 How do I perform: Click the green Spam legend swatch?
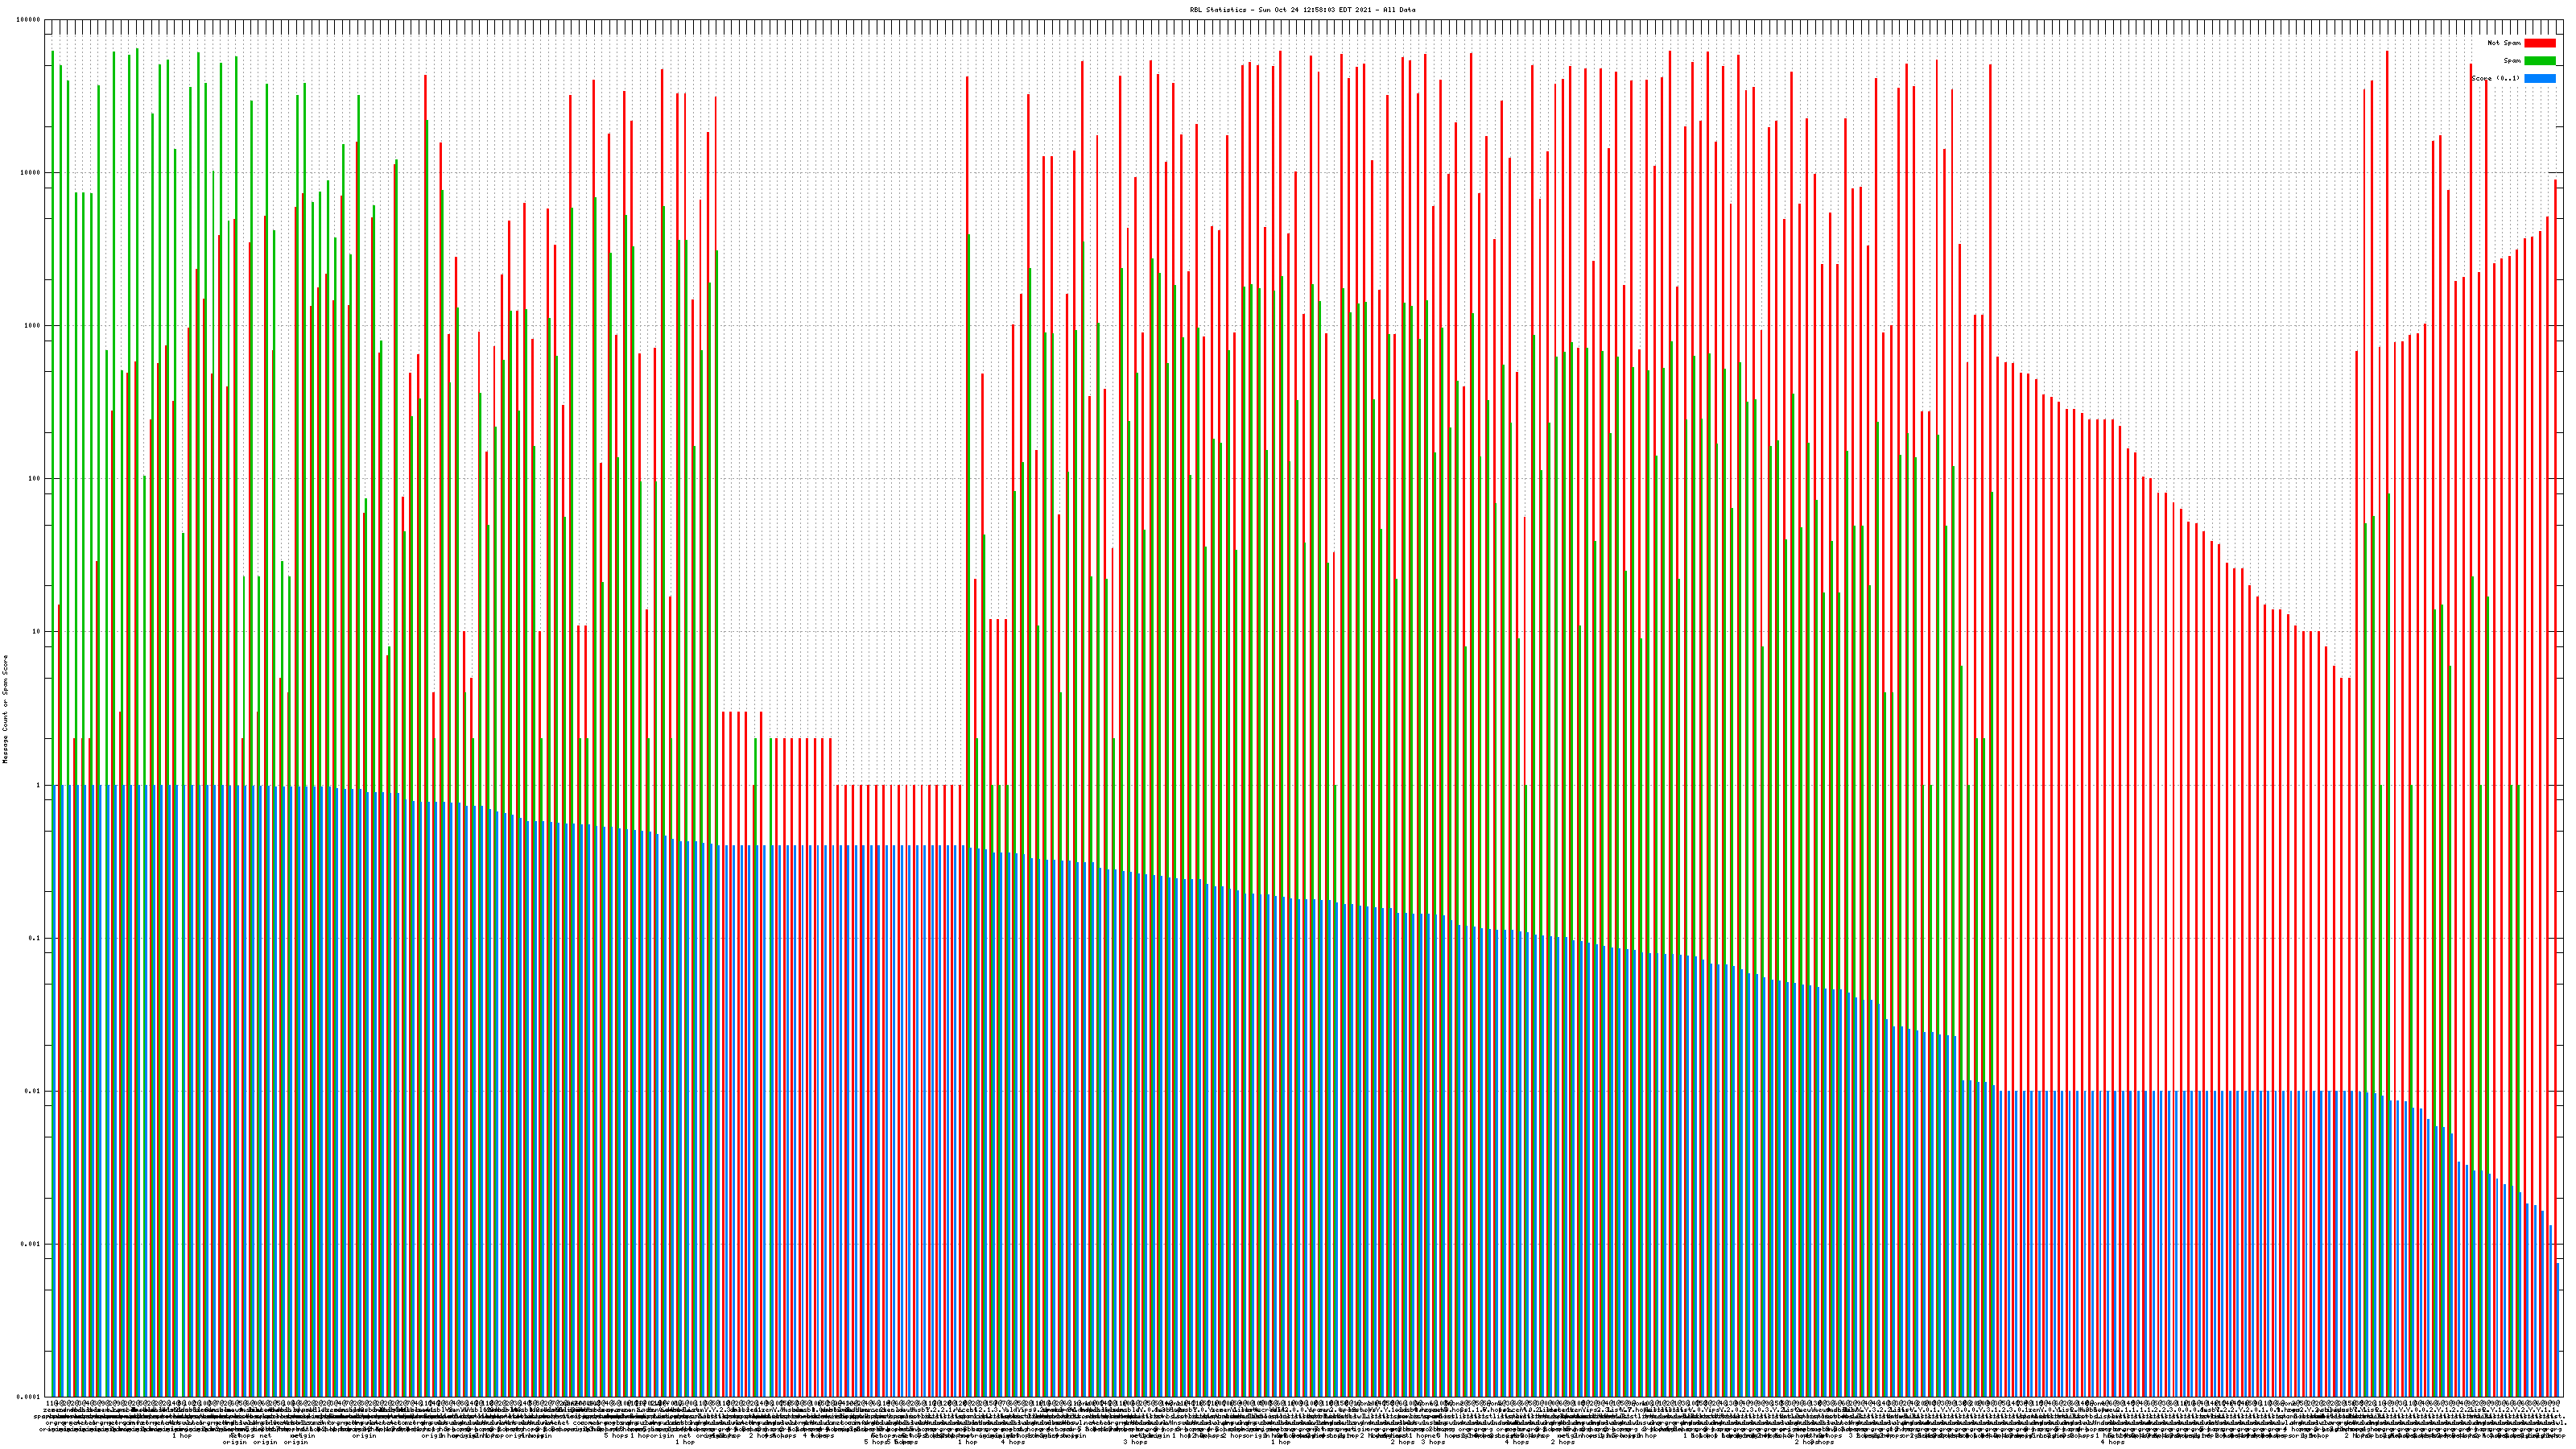[2539, 61]
